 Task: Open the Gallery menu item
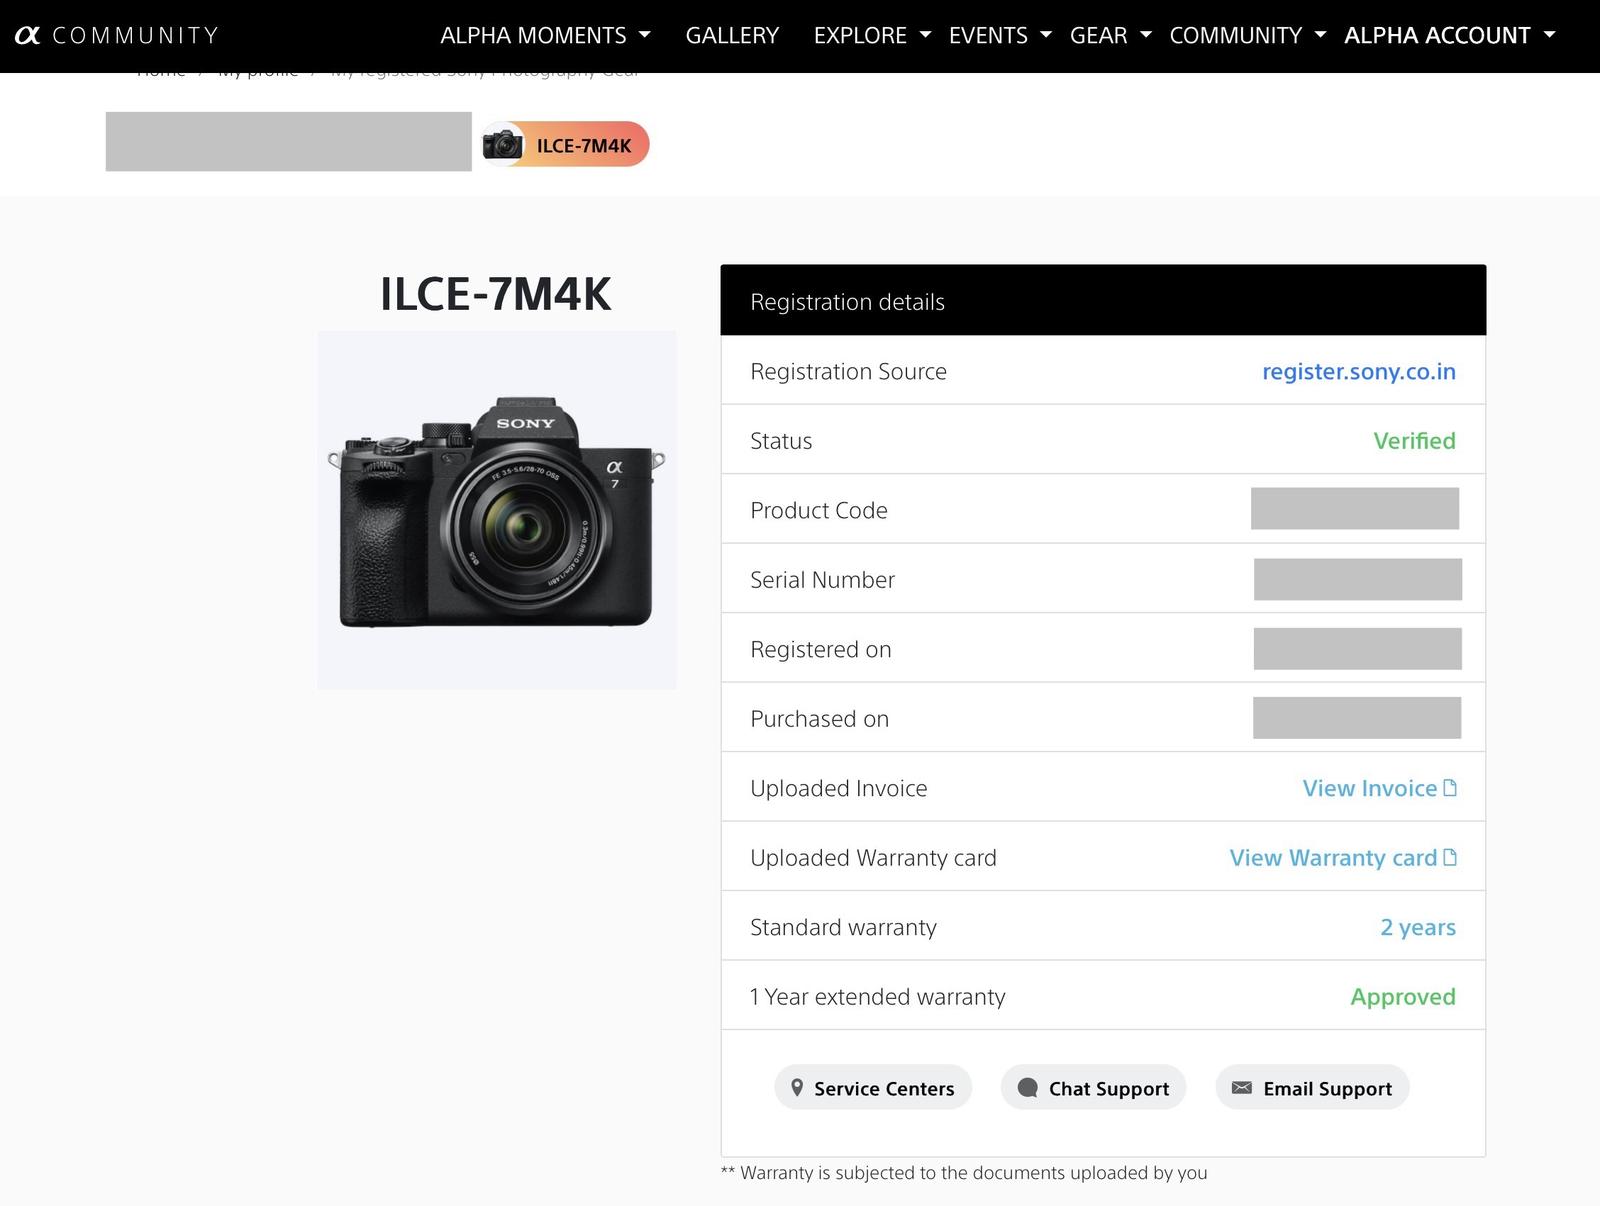click(732, 35)
